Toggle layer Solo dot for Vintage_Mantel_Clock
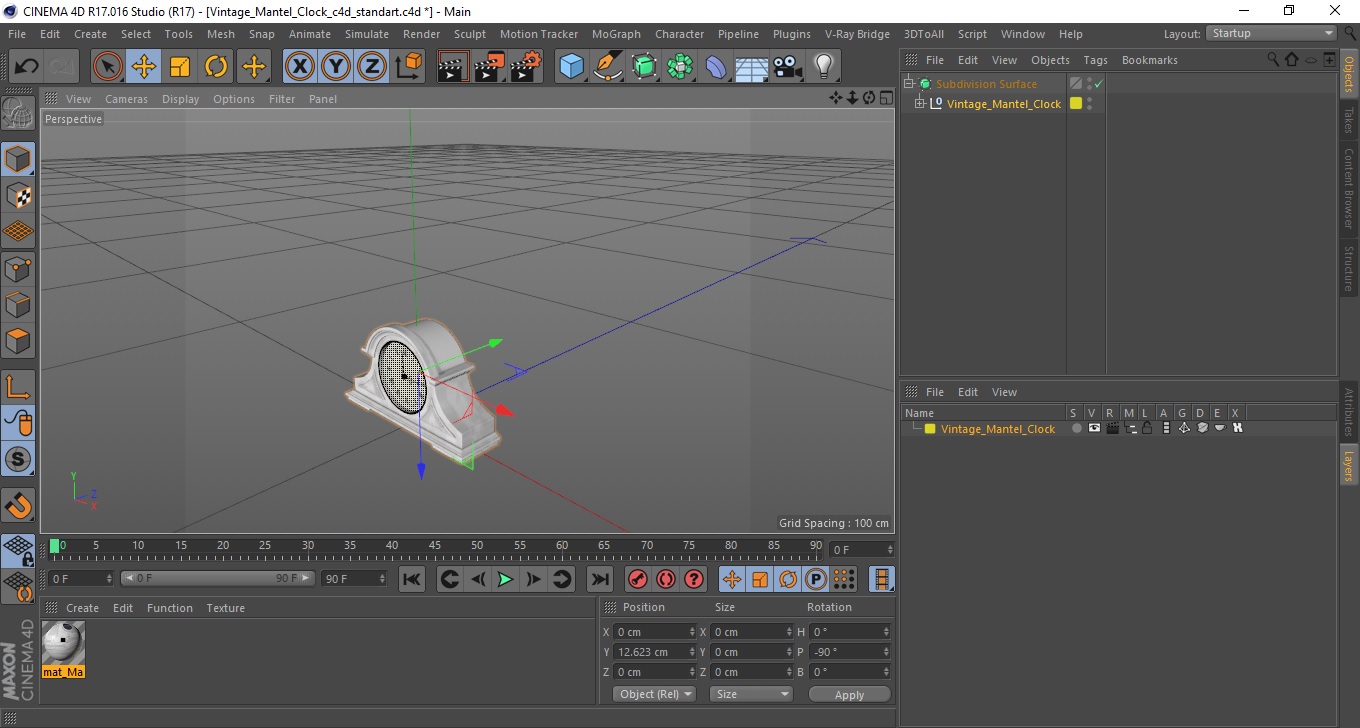Viewport: 1360px width, 728px height. (1076, 428)
